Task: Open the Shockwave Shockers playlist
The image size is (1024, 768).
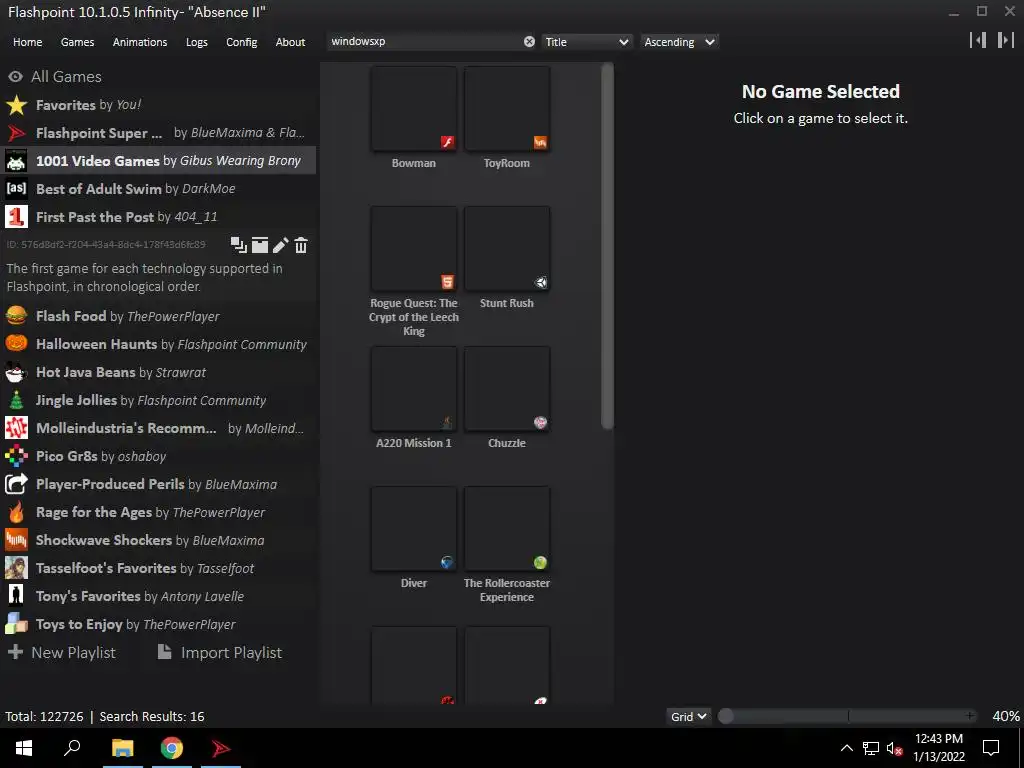Action: [x=159, y=541]
